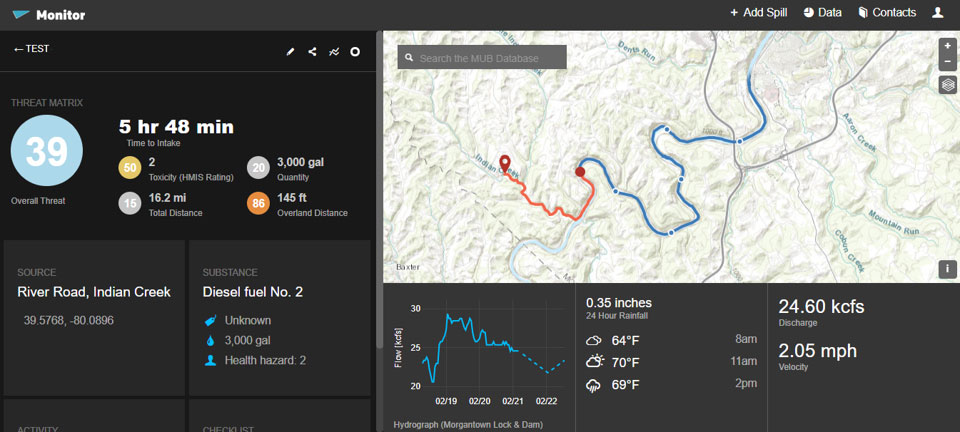The image size is (960, 432).
Task: Click the map info icon
Action: (948, 269)
